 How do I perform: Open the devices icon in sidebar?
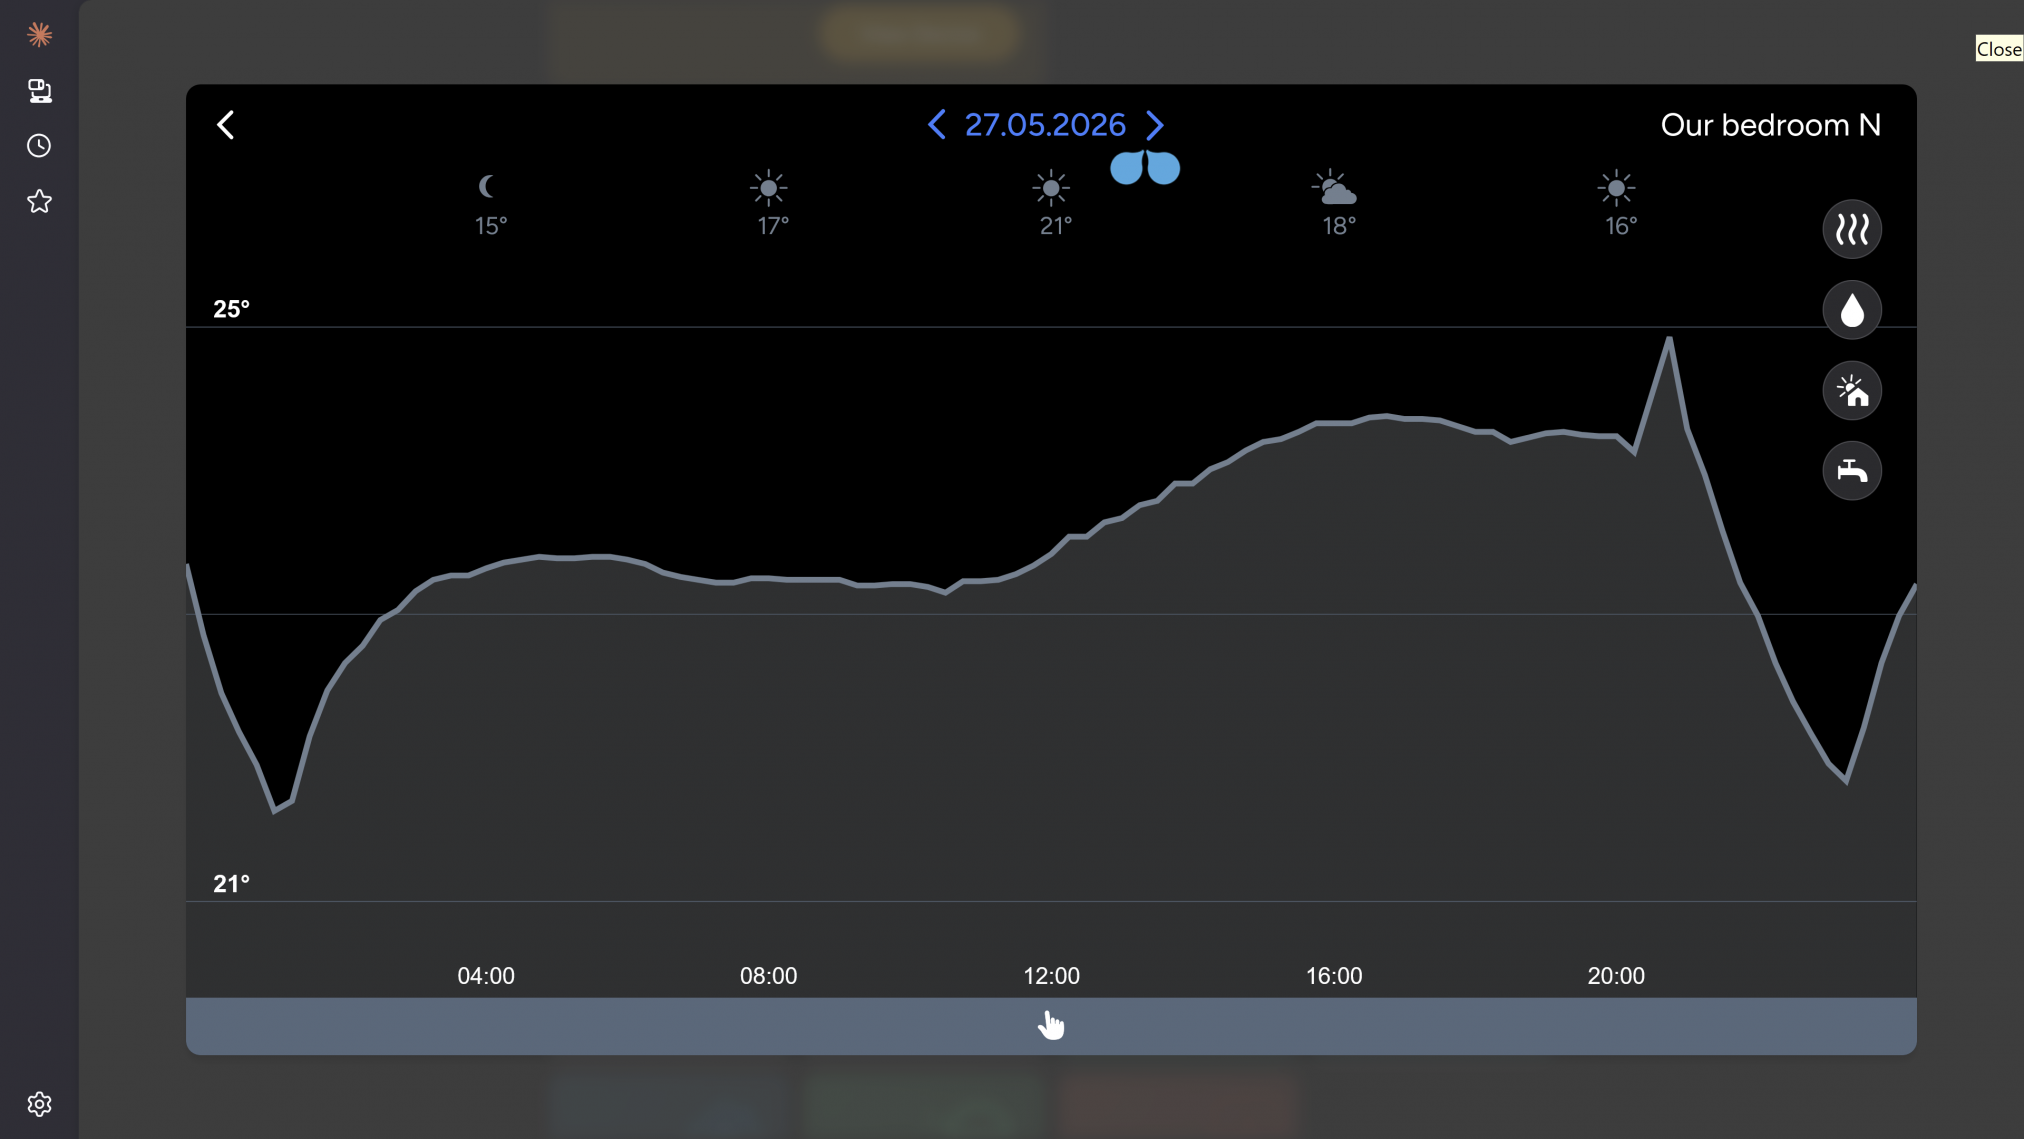(39, 91)
